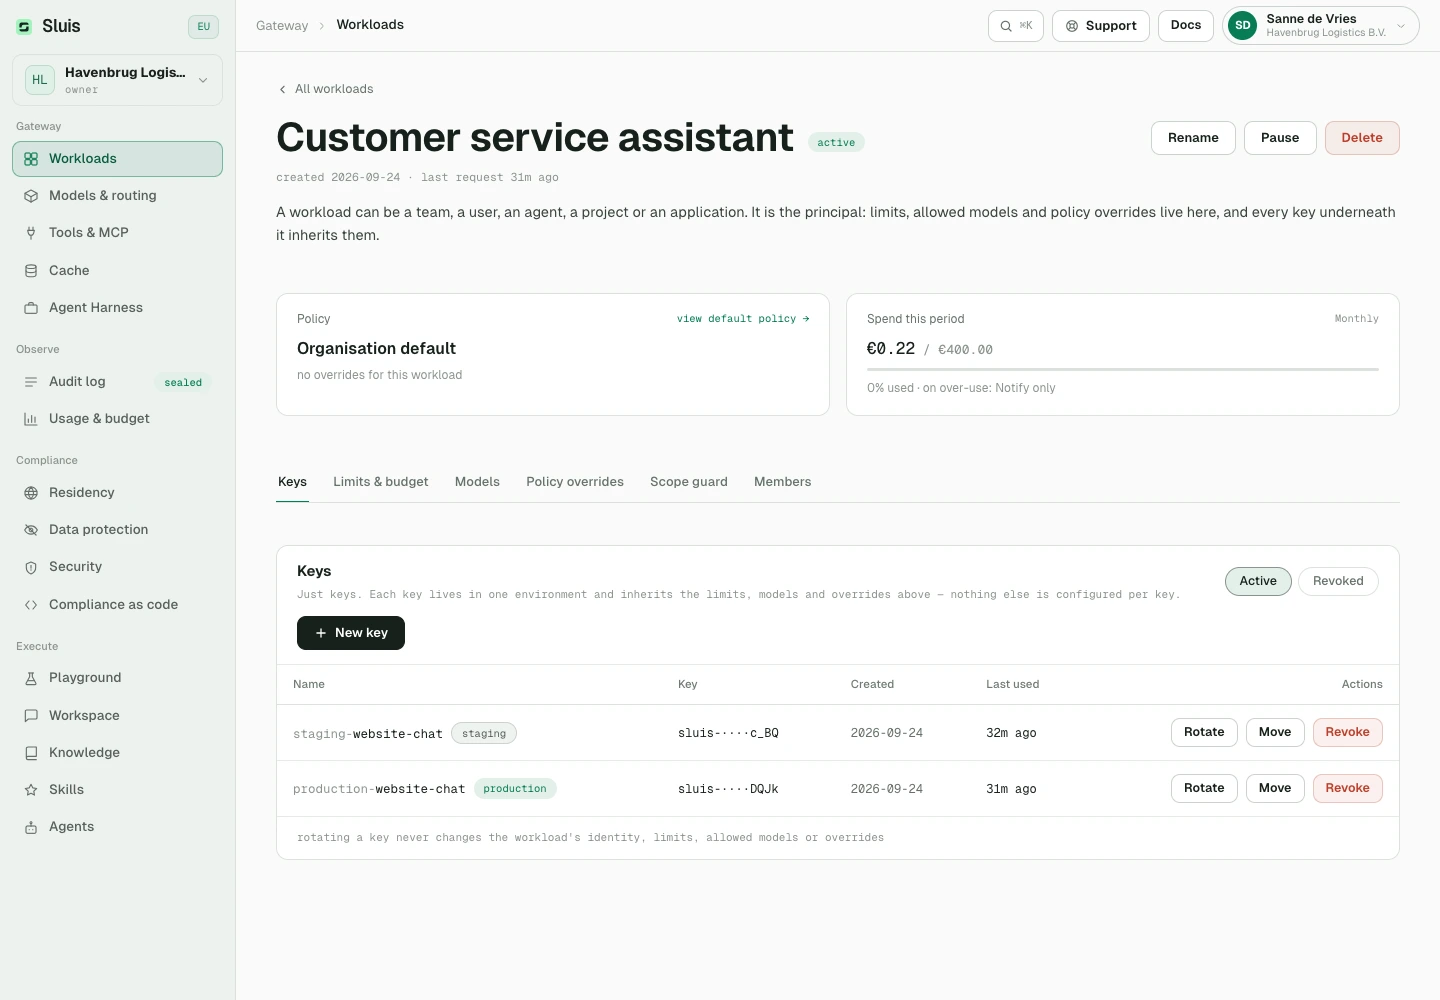Click the Workloads grid icon in sidebar
Image resolution: width=1440 pixels, height=1000 pixels.
[x=31, y=159]
